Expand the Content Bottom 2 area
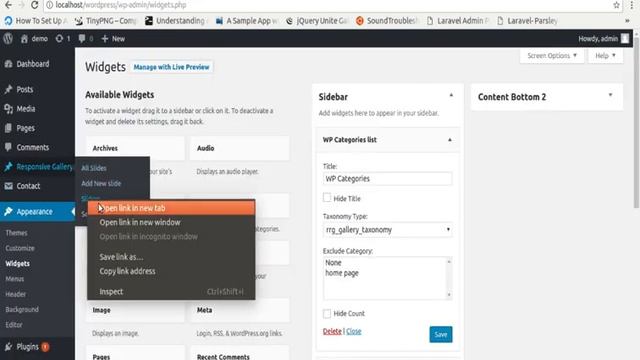This screenshot has height=360, width=640. pyautogui.click(x=610, y=96)
